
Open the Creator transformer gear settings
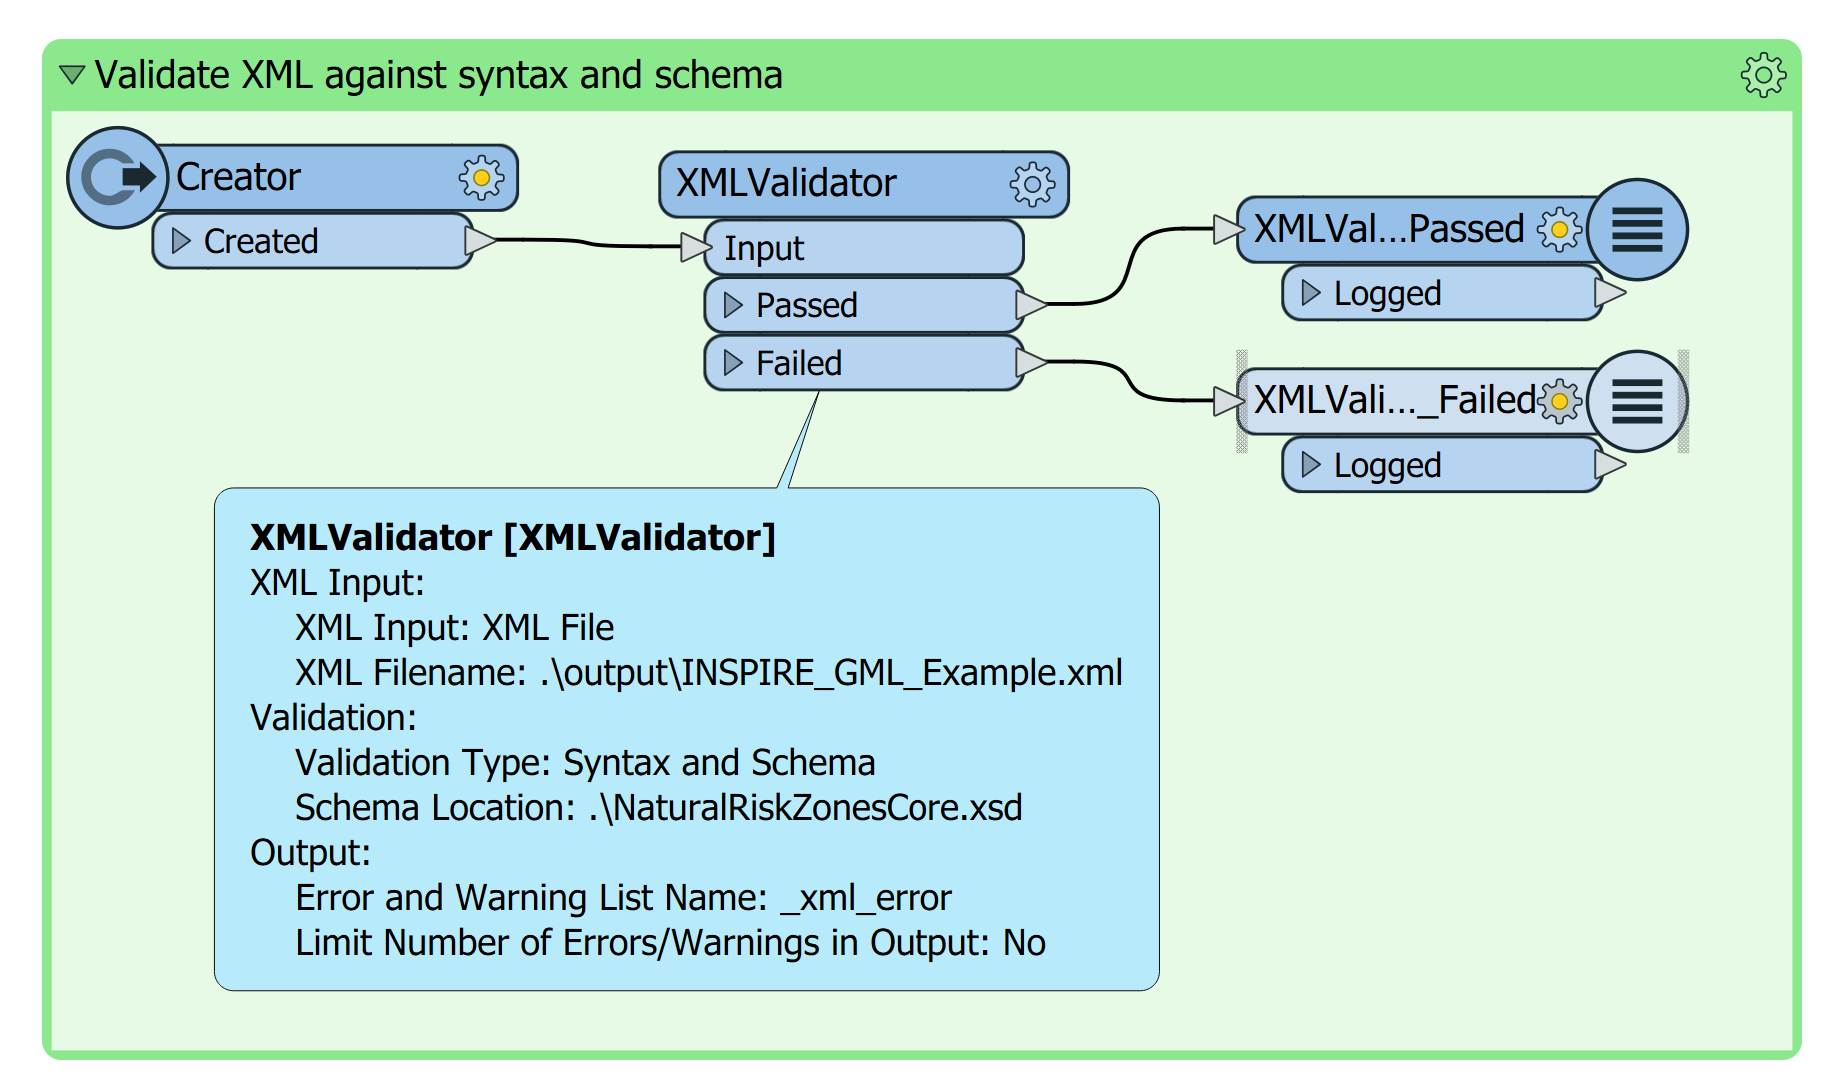point(481,178)
